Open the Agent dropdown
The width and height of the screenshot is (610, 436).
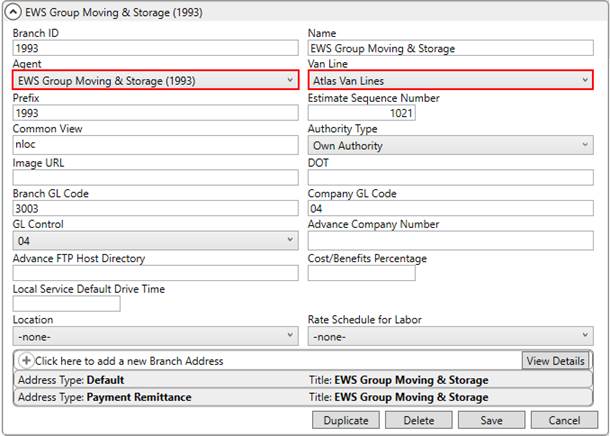coord(155,80)
